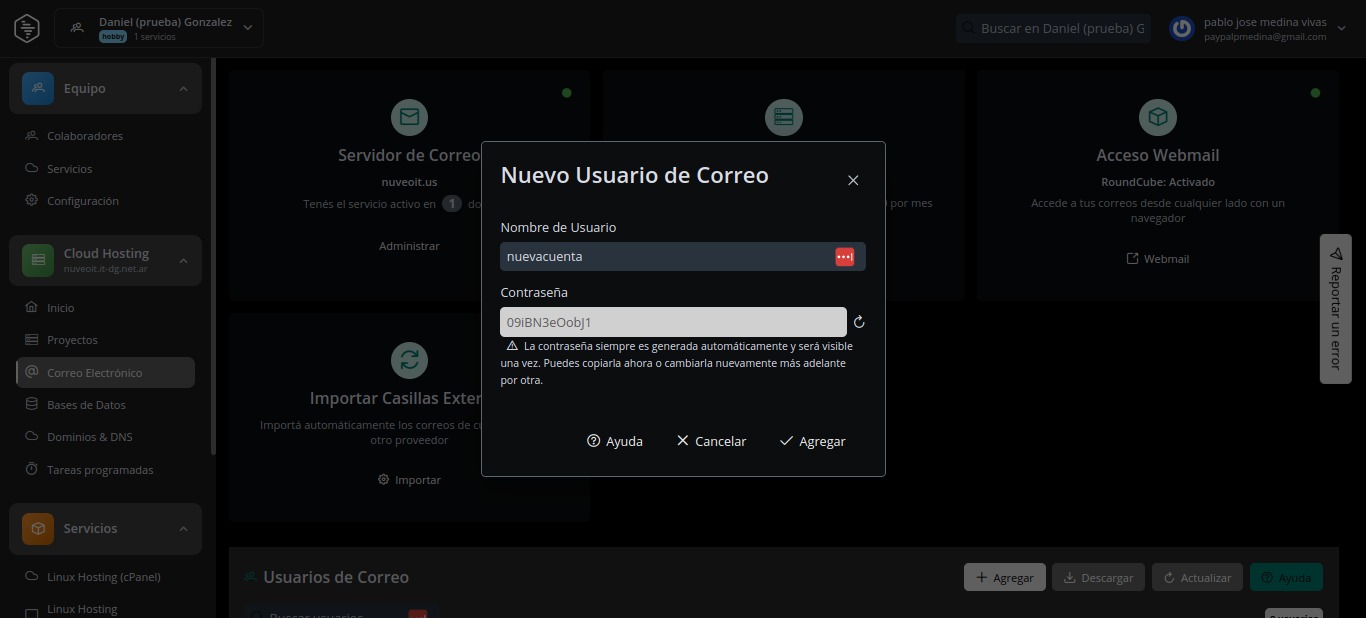Close the Nuevo Usuario de Correo dialog
This screenshot has width=1366, height=618.
click(853, 181)
